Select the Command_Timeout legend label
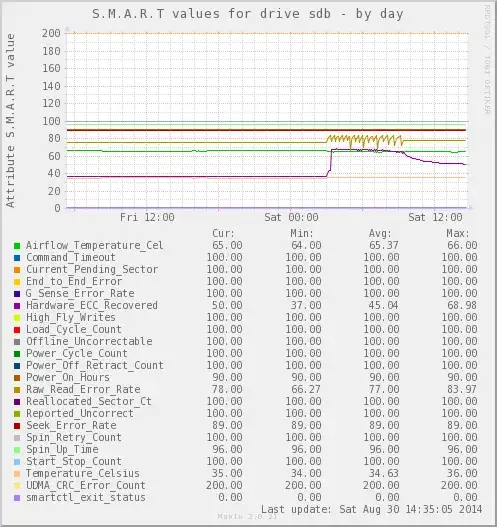 71,257
